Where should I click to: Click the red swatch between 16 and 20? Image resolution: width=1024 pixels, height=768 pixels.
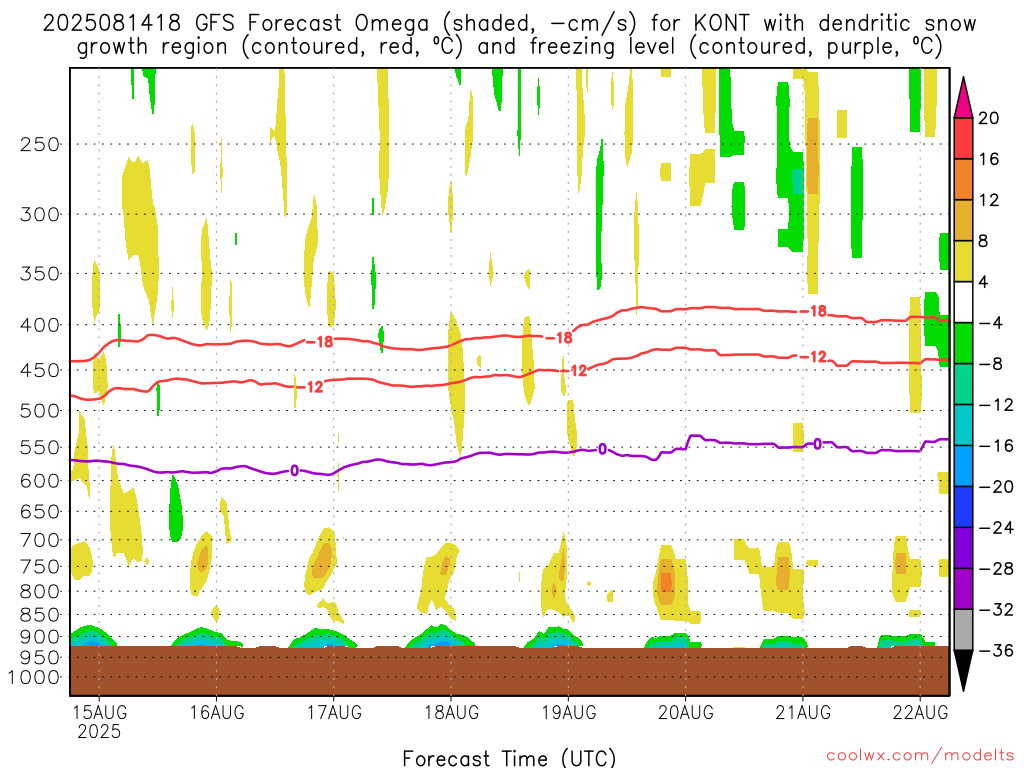[963, 138]
